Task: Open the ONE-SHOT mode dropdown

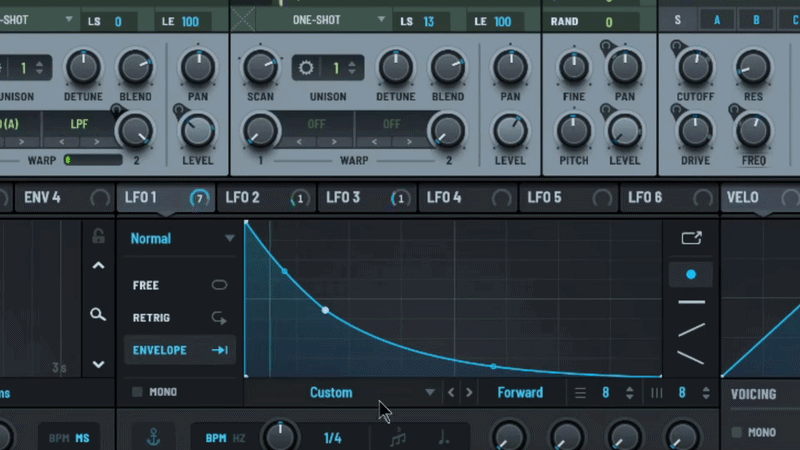Action: [x=325, y=21]
